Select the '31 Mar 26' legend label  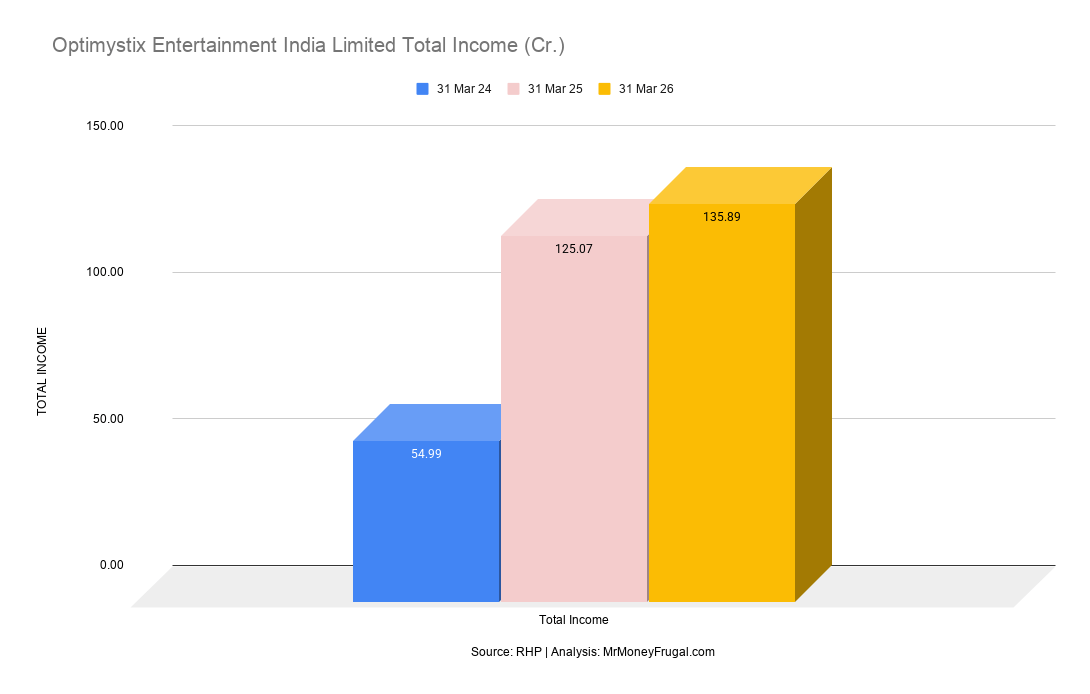click(646, 89)
